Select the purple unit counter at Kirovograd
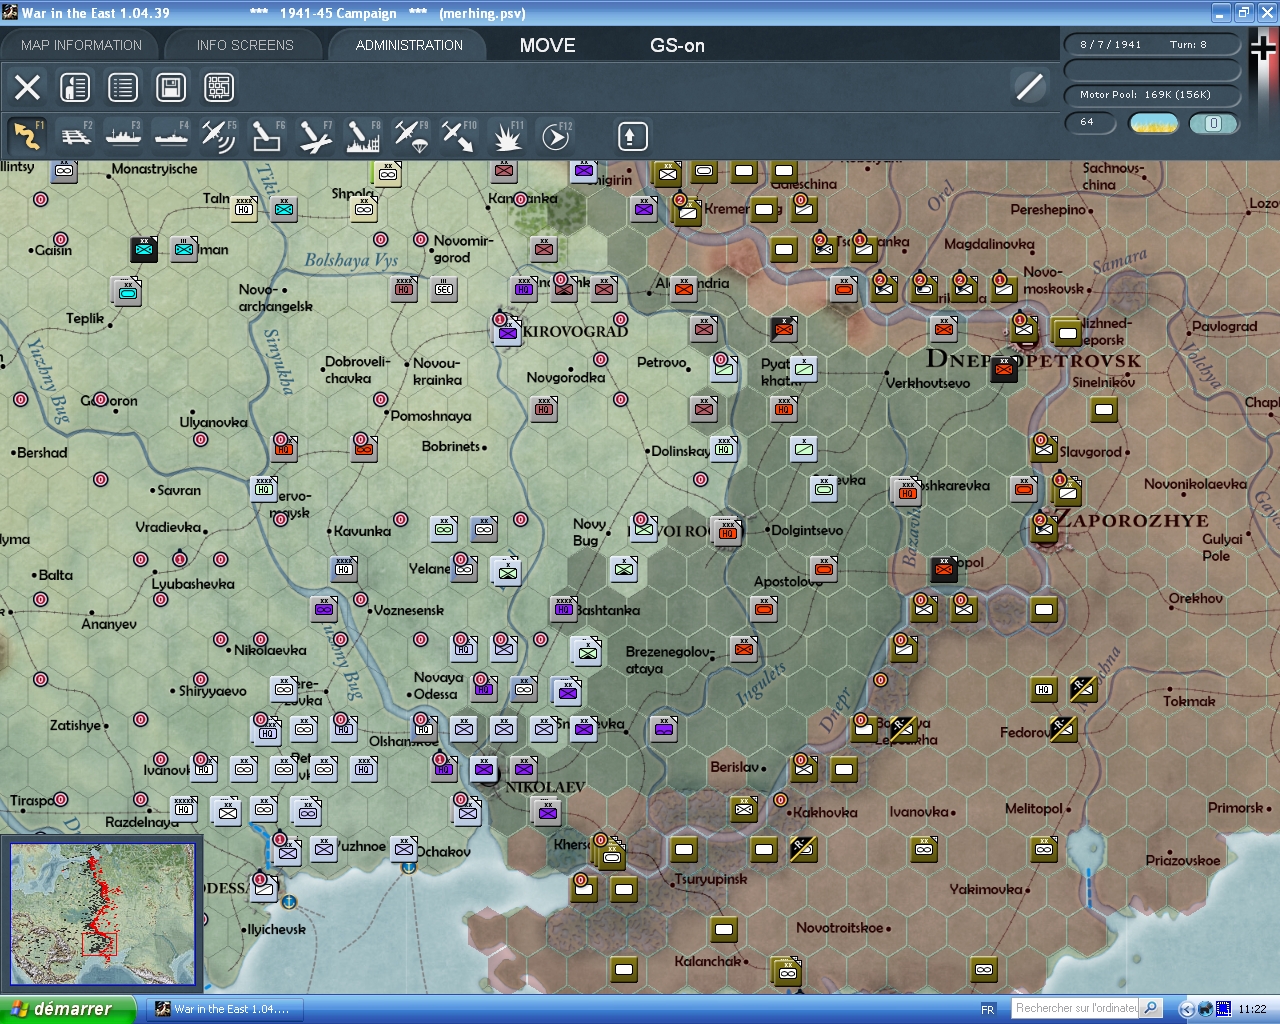The height and width of the screenshot is (1024, 1280). pyautogui.click(x=508, y=331)
